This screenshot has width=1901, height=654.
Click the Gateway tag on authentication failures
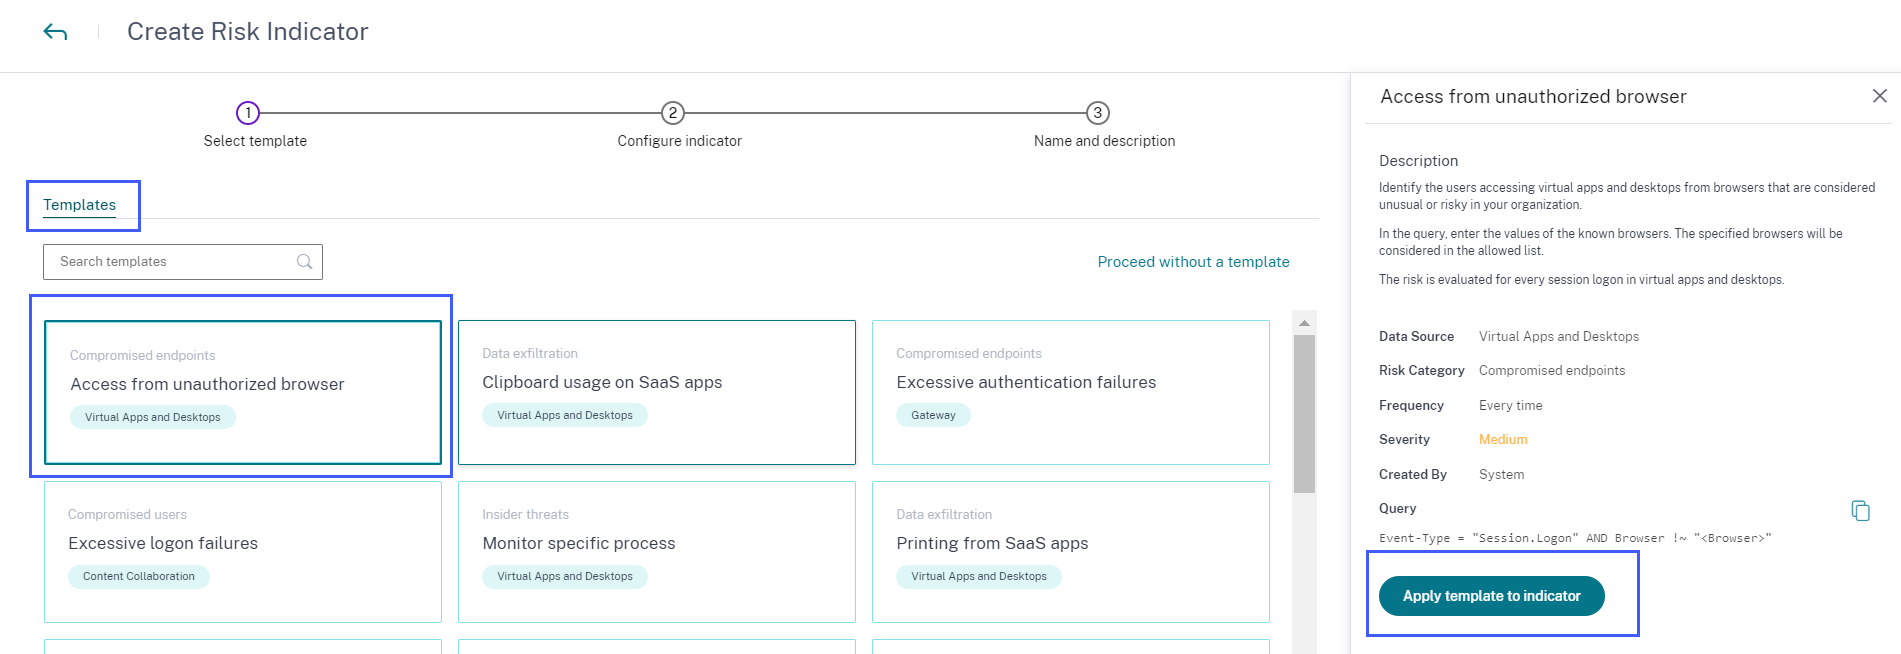point(933,415)
